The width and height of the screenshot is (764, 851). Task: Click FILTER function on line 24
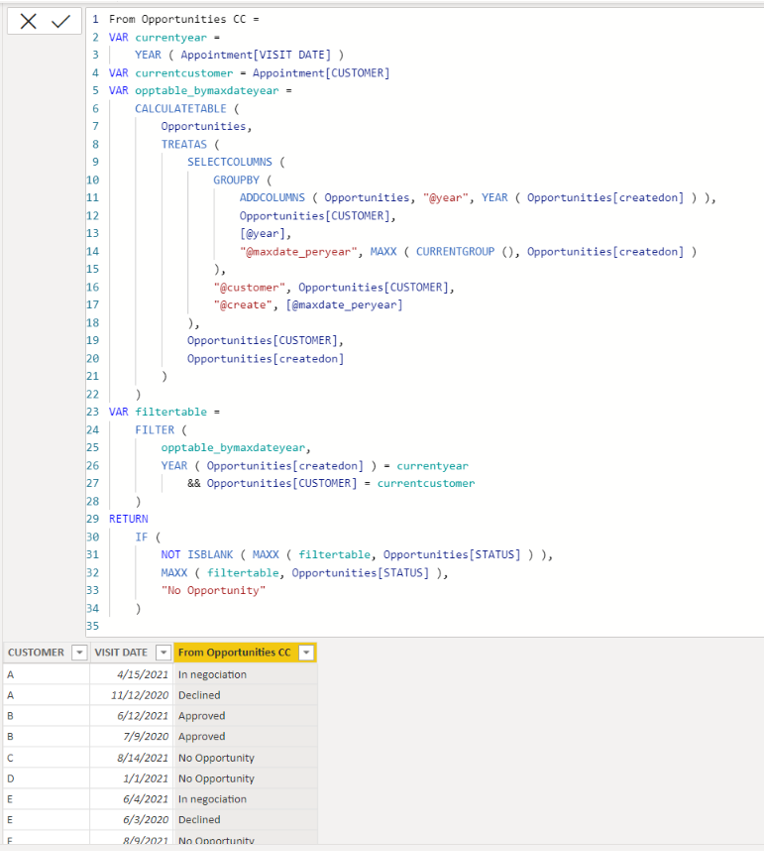pos(155,430)
